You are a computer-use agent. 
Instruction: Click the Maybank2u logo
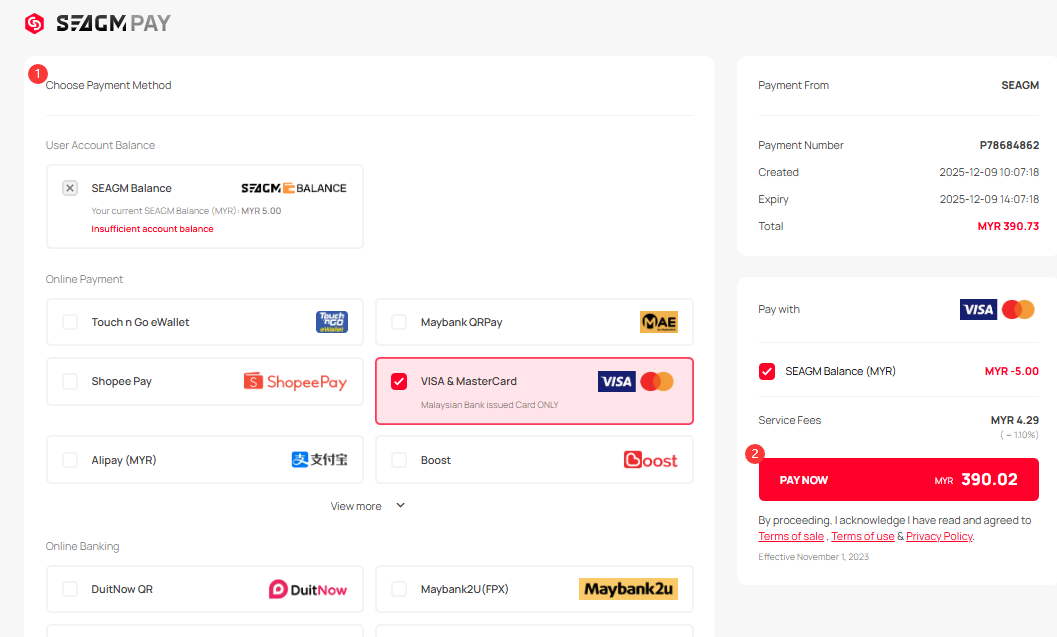pos(628,590)
